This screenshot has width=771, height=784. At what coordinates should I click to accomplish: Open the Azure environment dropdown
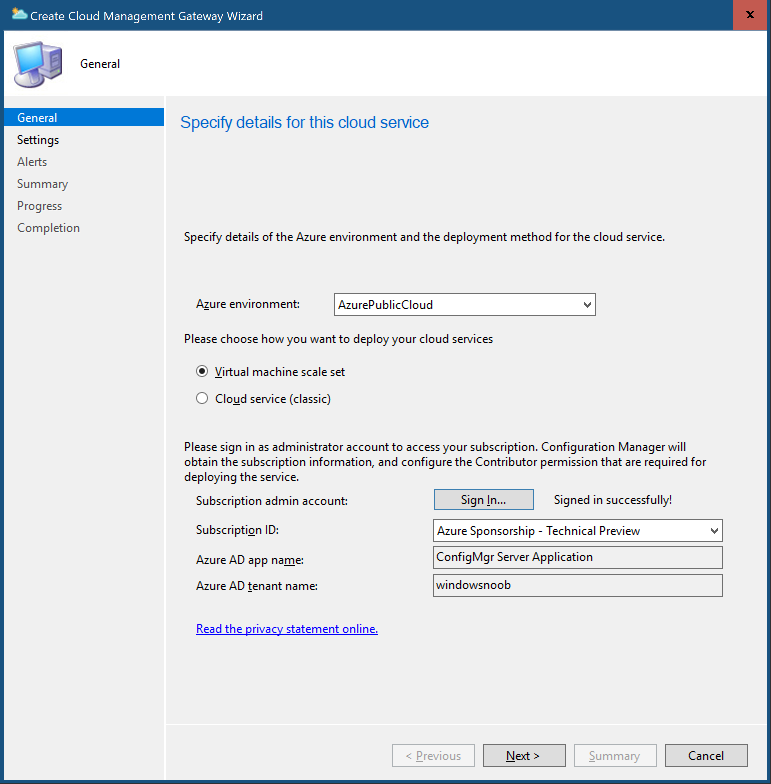click(x=464, y=304)
